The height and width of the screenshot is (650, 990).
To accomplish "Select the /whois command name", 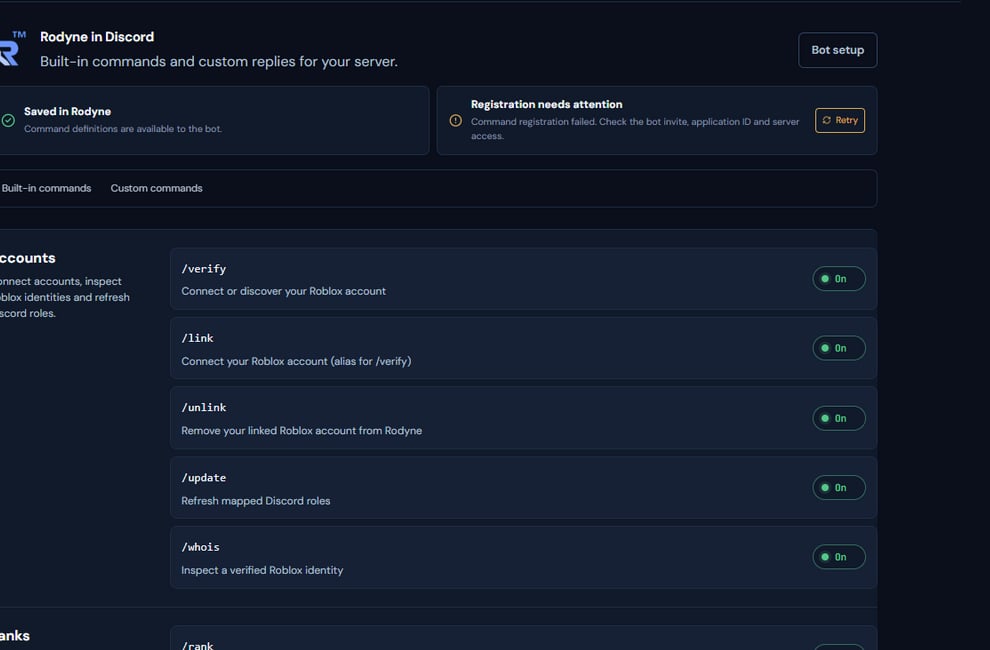I will point(200,547).
